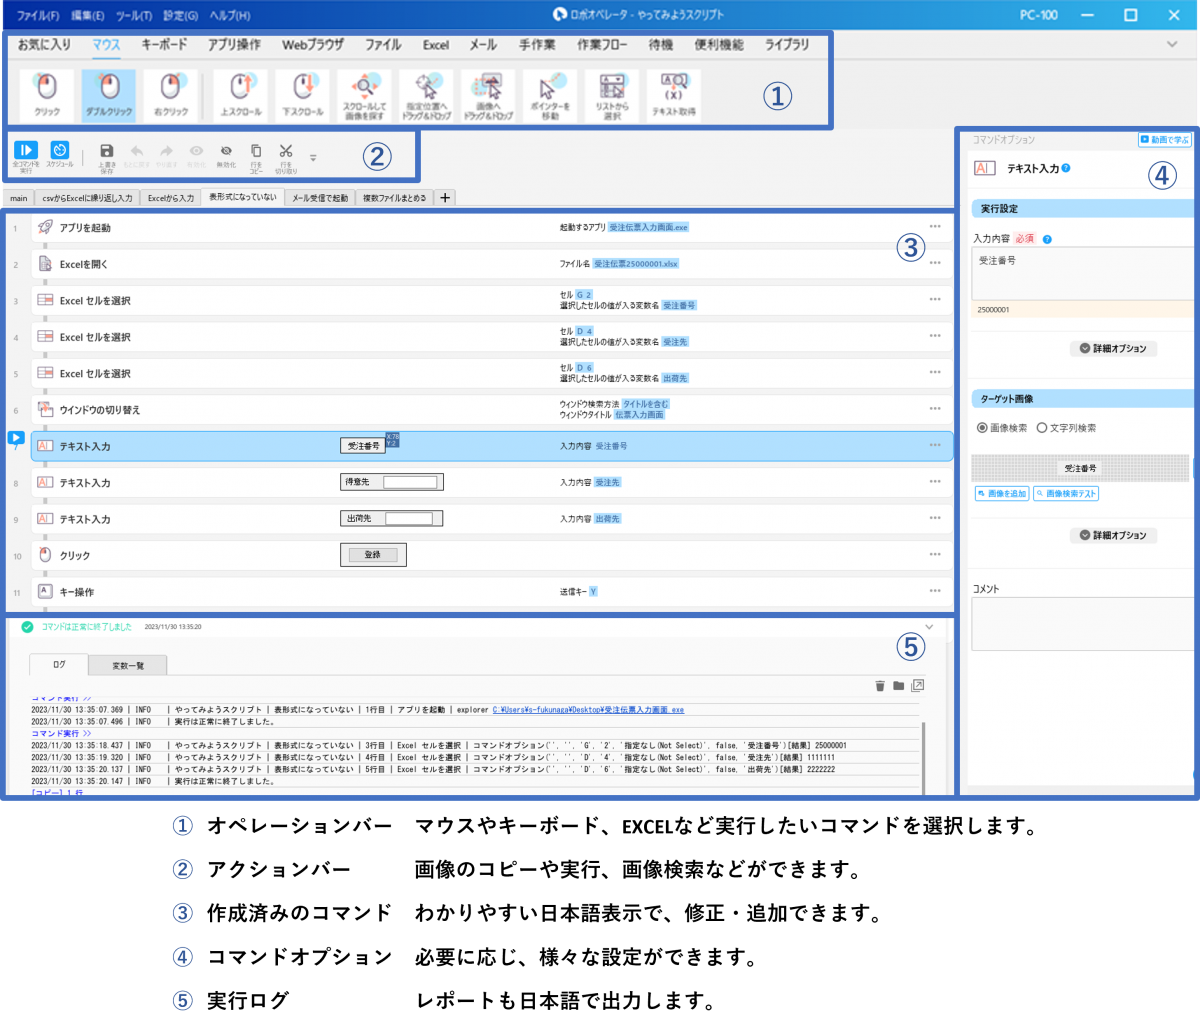Switch to the Webブラウザ ribbon tab
This screenshot has width=1200, height=1028.
[313, 45]
